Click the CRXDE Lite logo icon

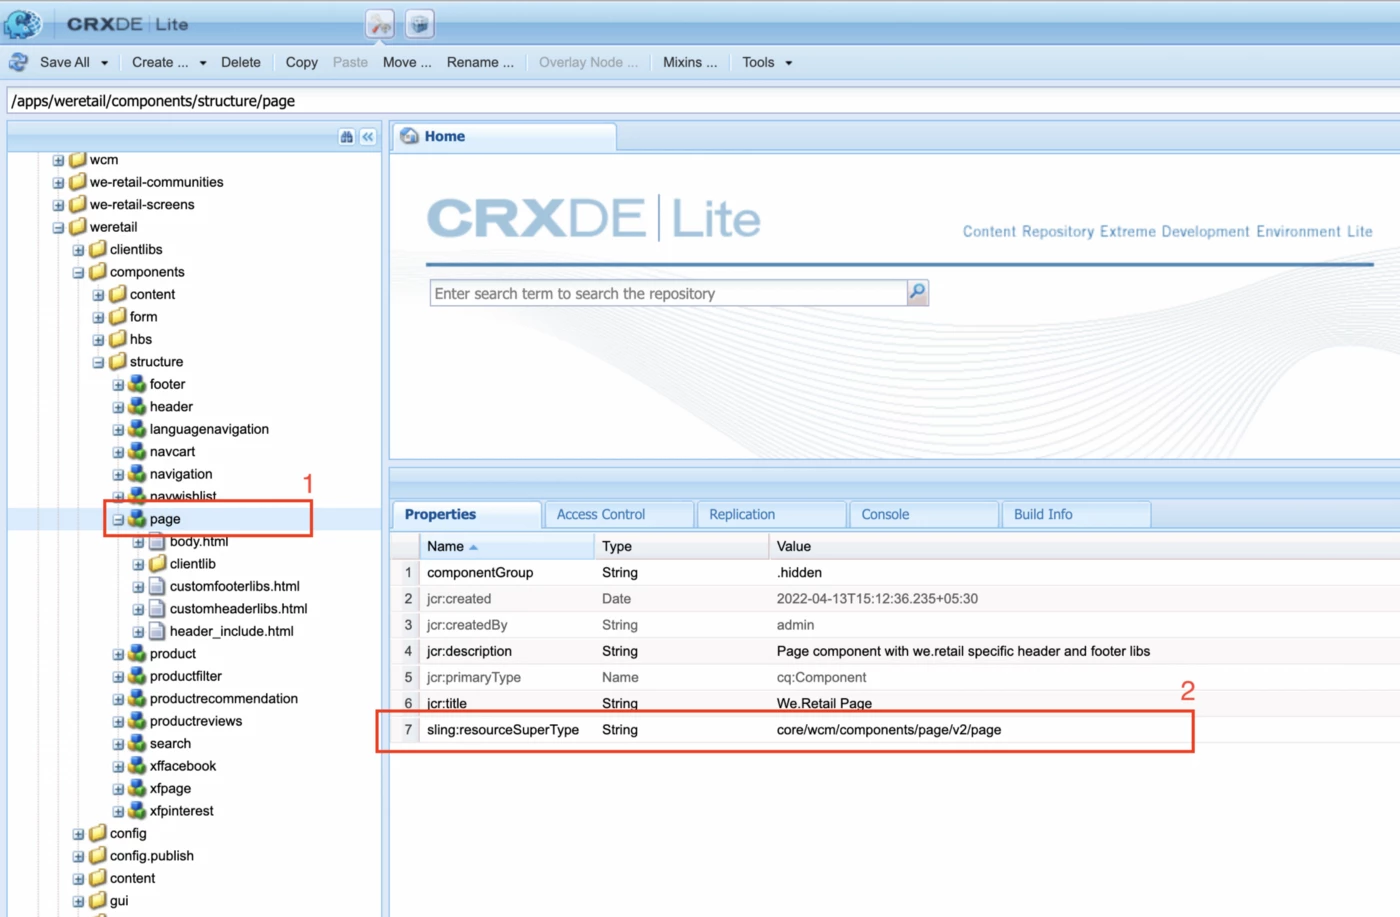click(23, 23)
